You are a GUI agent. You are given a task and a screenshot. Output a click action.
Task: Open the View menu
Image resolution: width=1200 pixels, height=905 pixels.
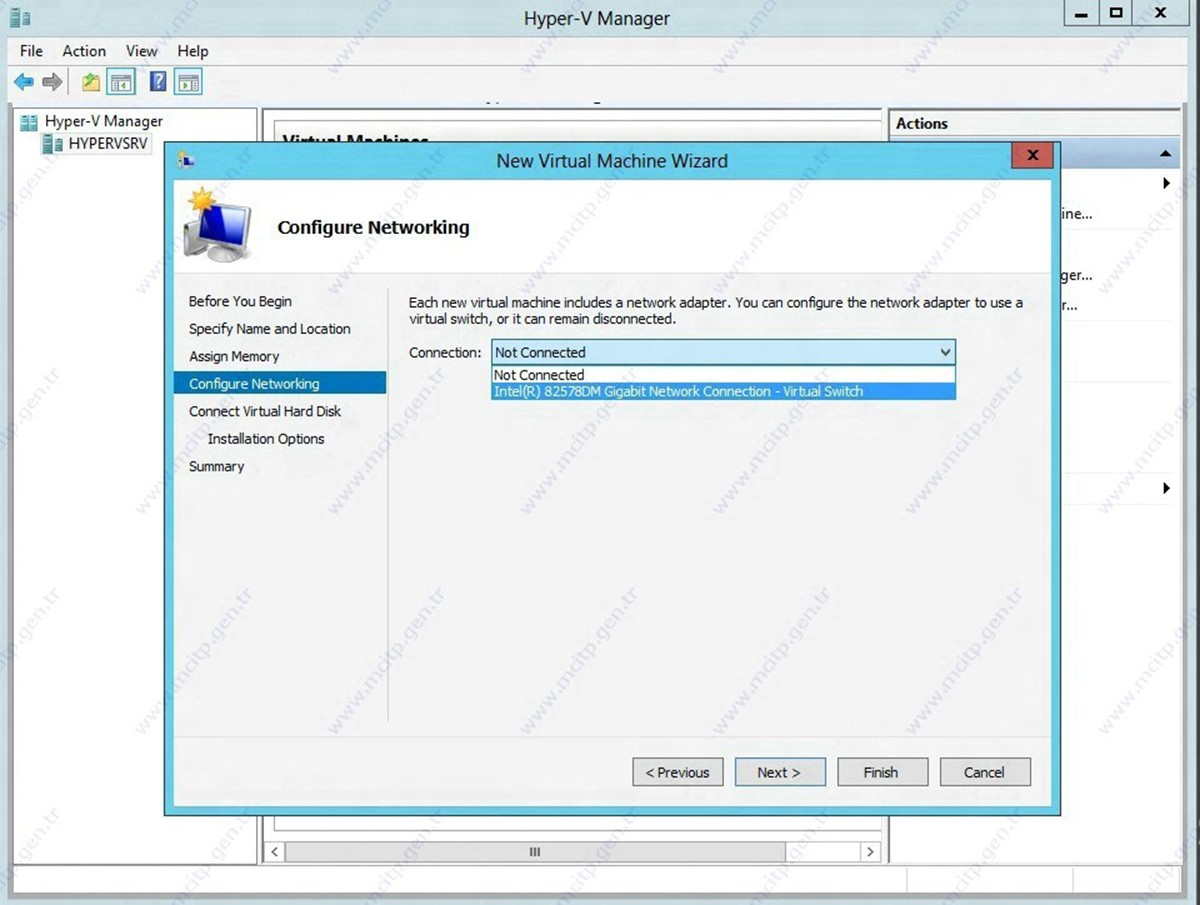142,51
